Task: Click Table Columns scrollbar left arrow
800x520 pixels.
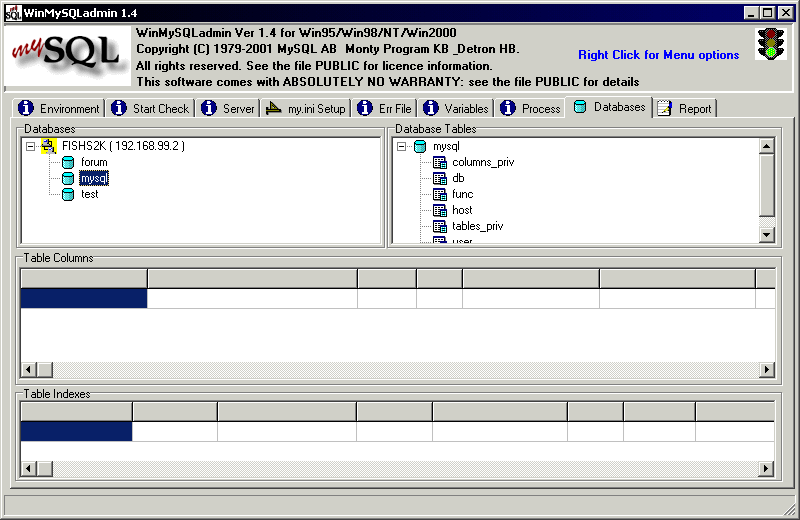Action: pyautogui.click(x=29, y=369)
